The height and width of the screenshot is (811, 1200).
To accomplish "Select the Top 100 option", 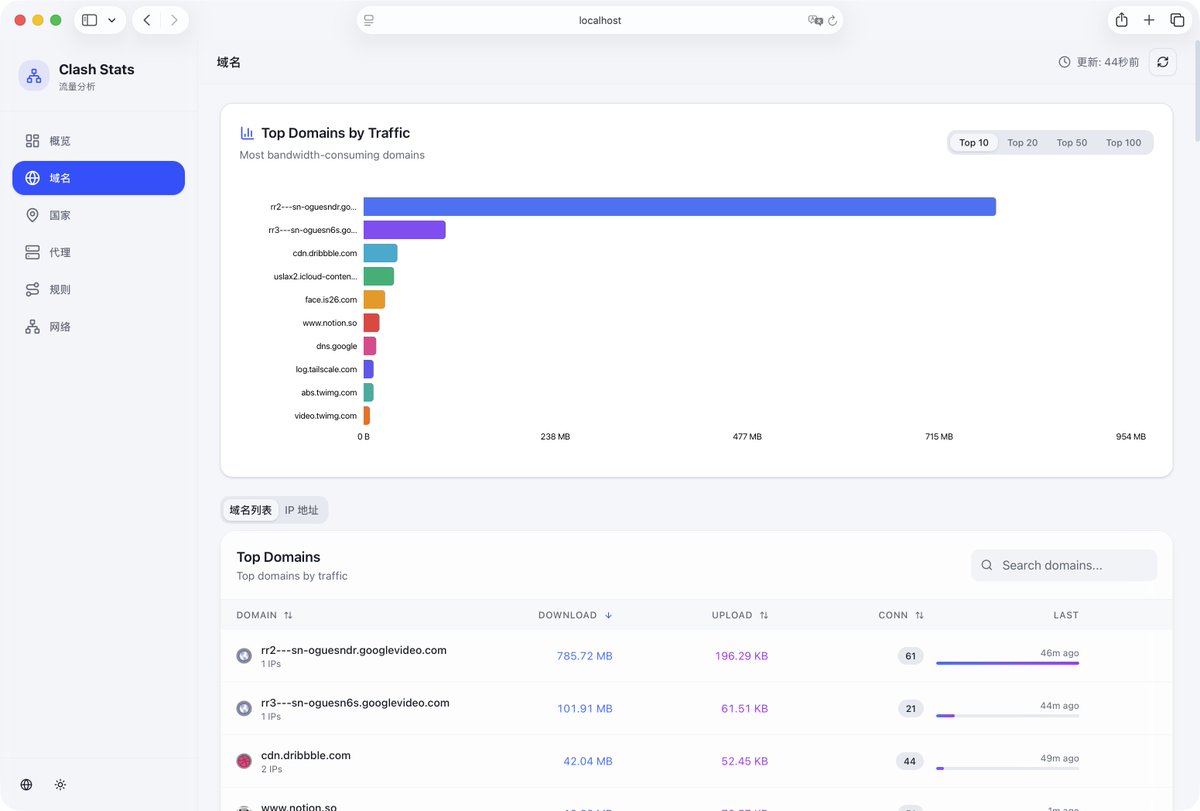I will [x=1123, y=143].
